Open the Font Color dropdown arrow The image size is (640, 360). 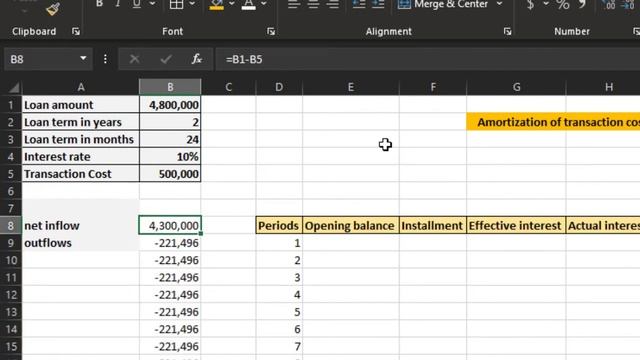coord(263,4)
